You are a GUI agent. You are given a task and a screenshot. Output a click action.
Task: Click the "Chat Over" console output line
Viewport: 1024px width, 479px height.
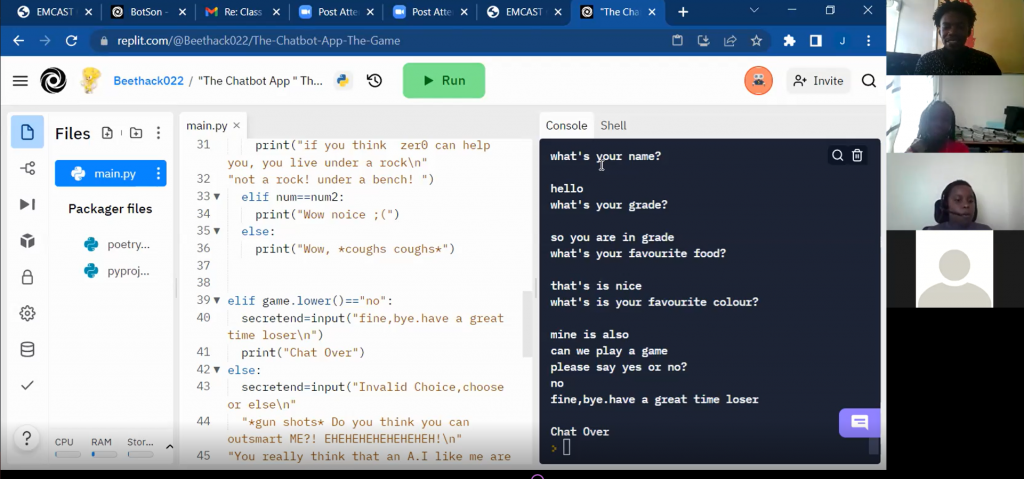580,431
